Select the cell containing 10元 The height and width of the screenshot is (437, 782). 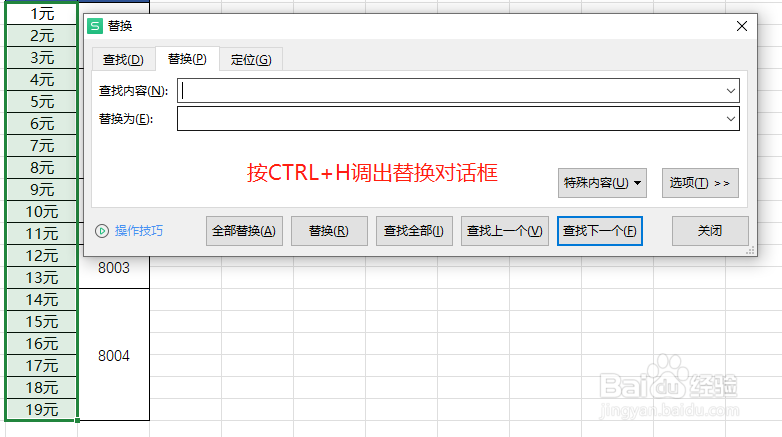[x=42, y=212]
